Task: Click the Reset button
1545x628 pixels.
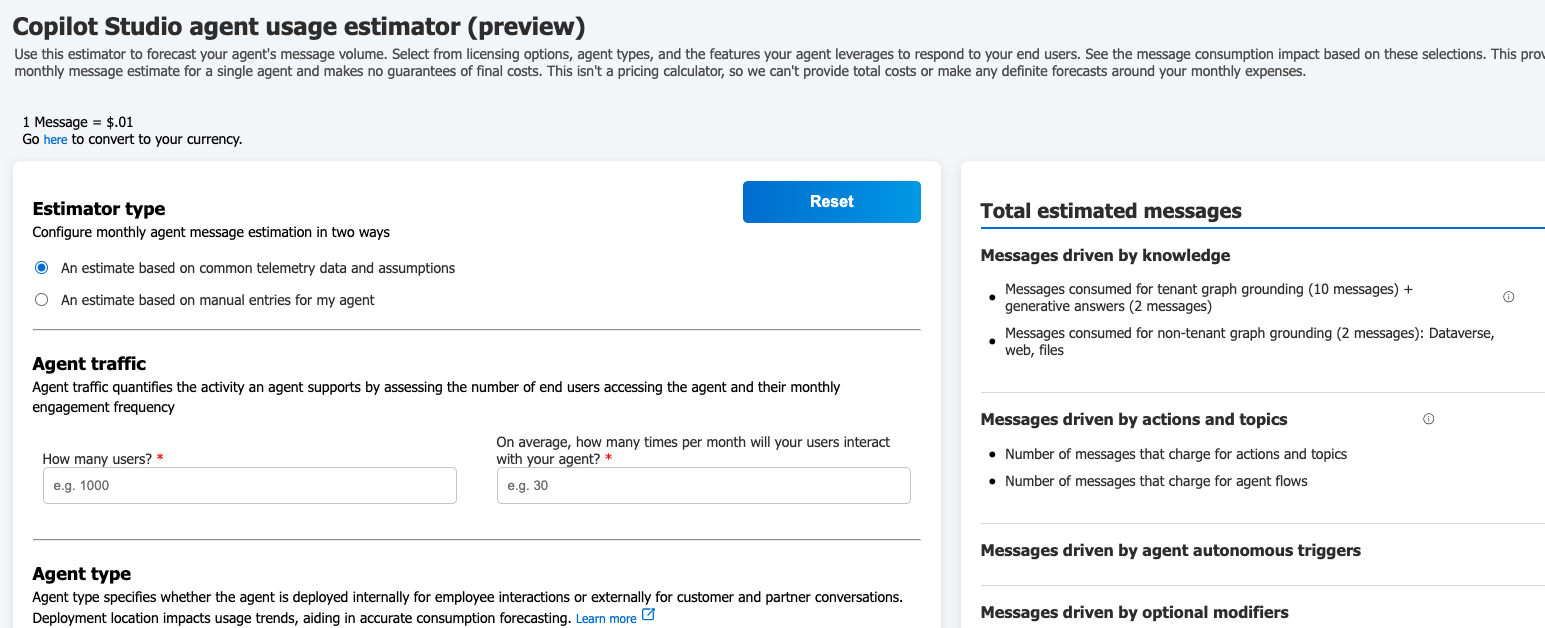Action: point(831,202)
